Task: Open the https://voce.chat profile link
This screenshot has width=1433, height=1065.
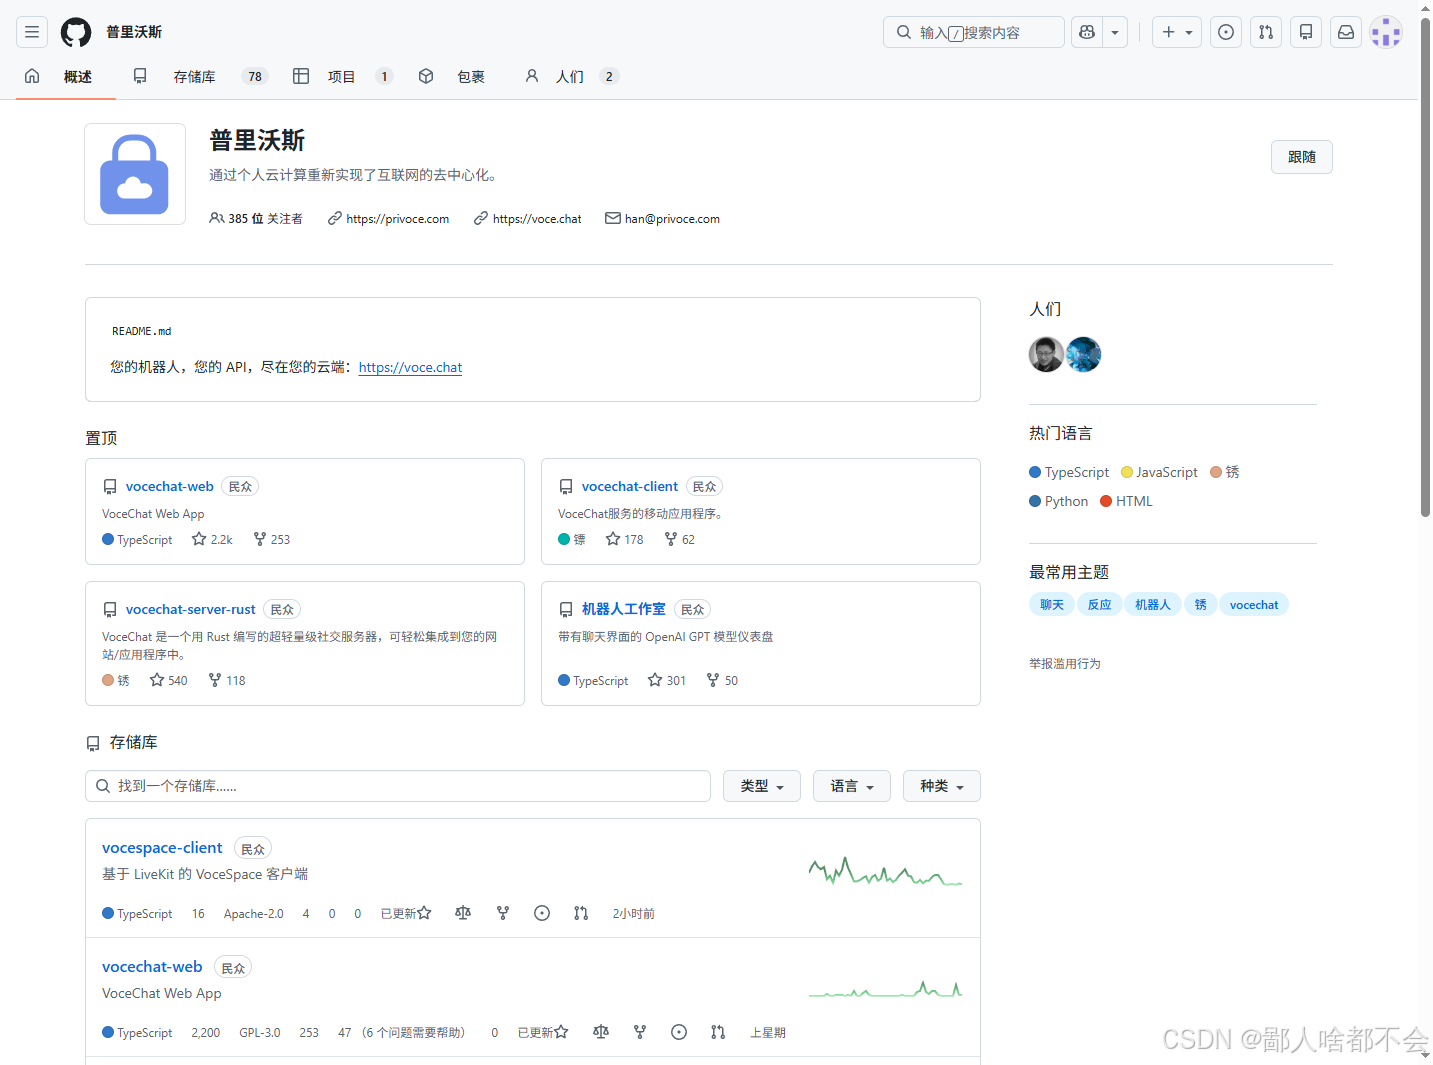Action: 536,218
